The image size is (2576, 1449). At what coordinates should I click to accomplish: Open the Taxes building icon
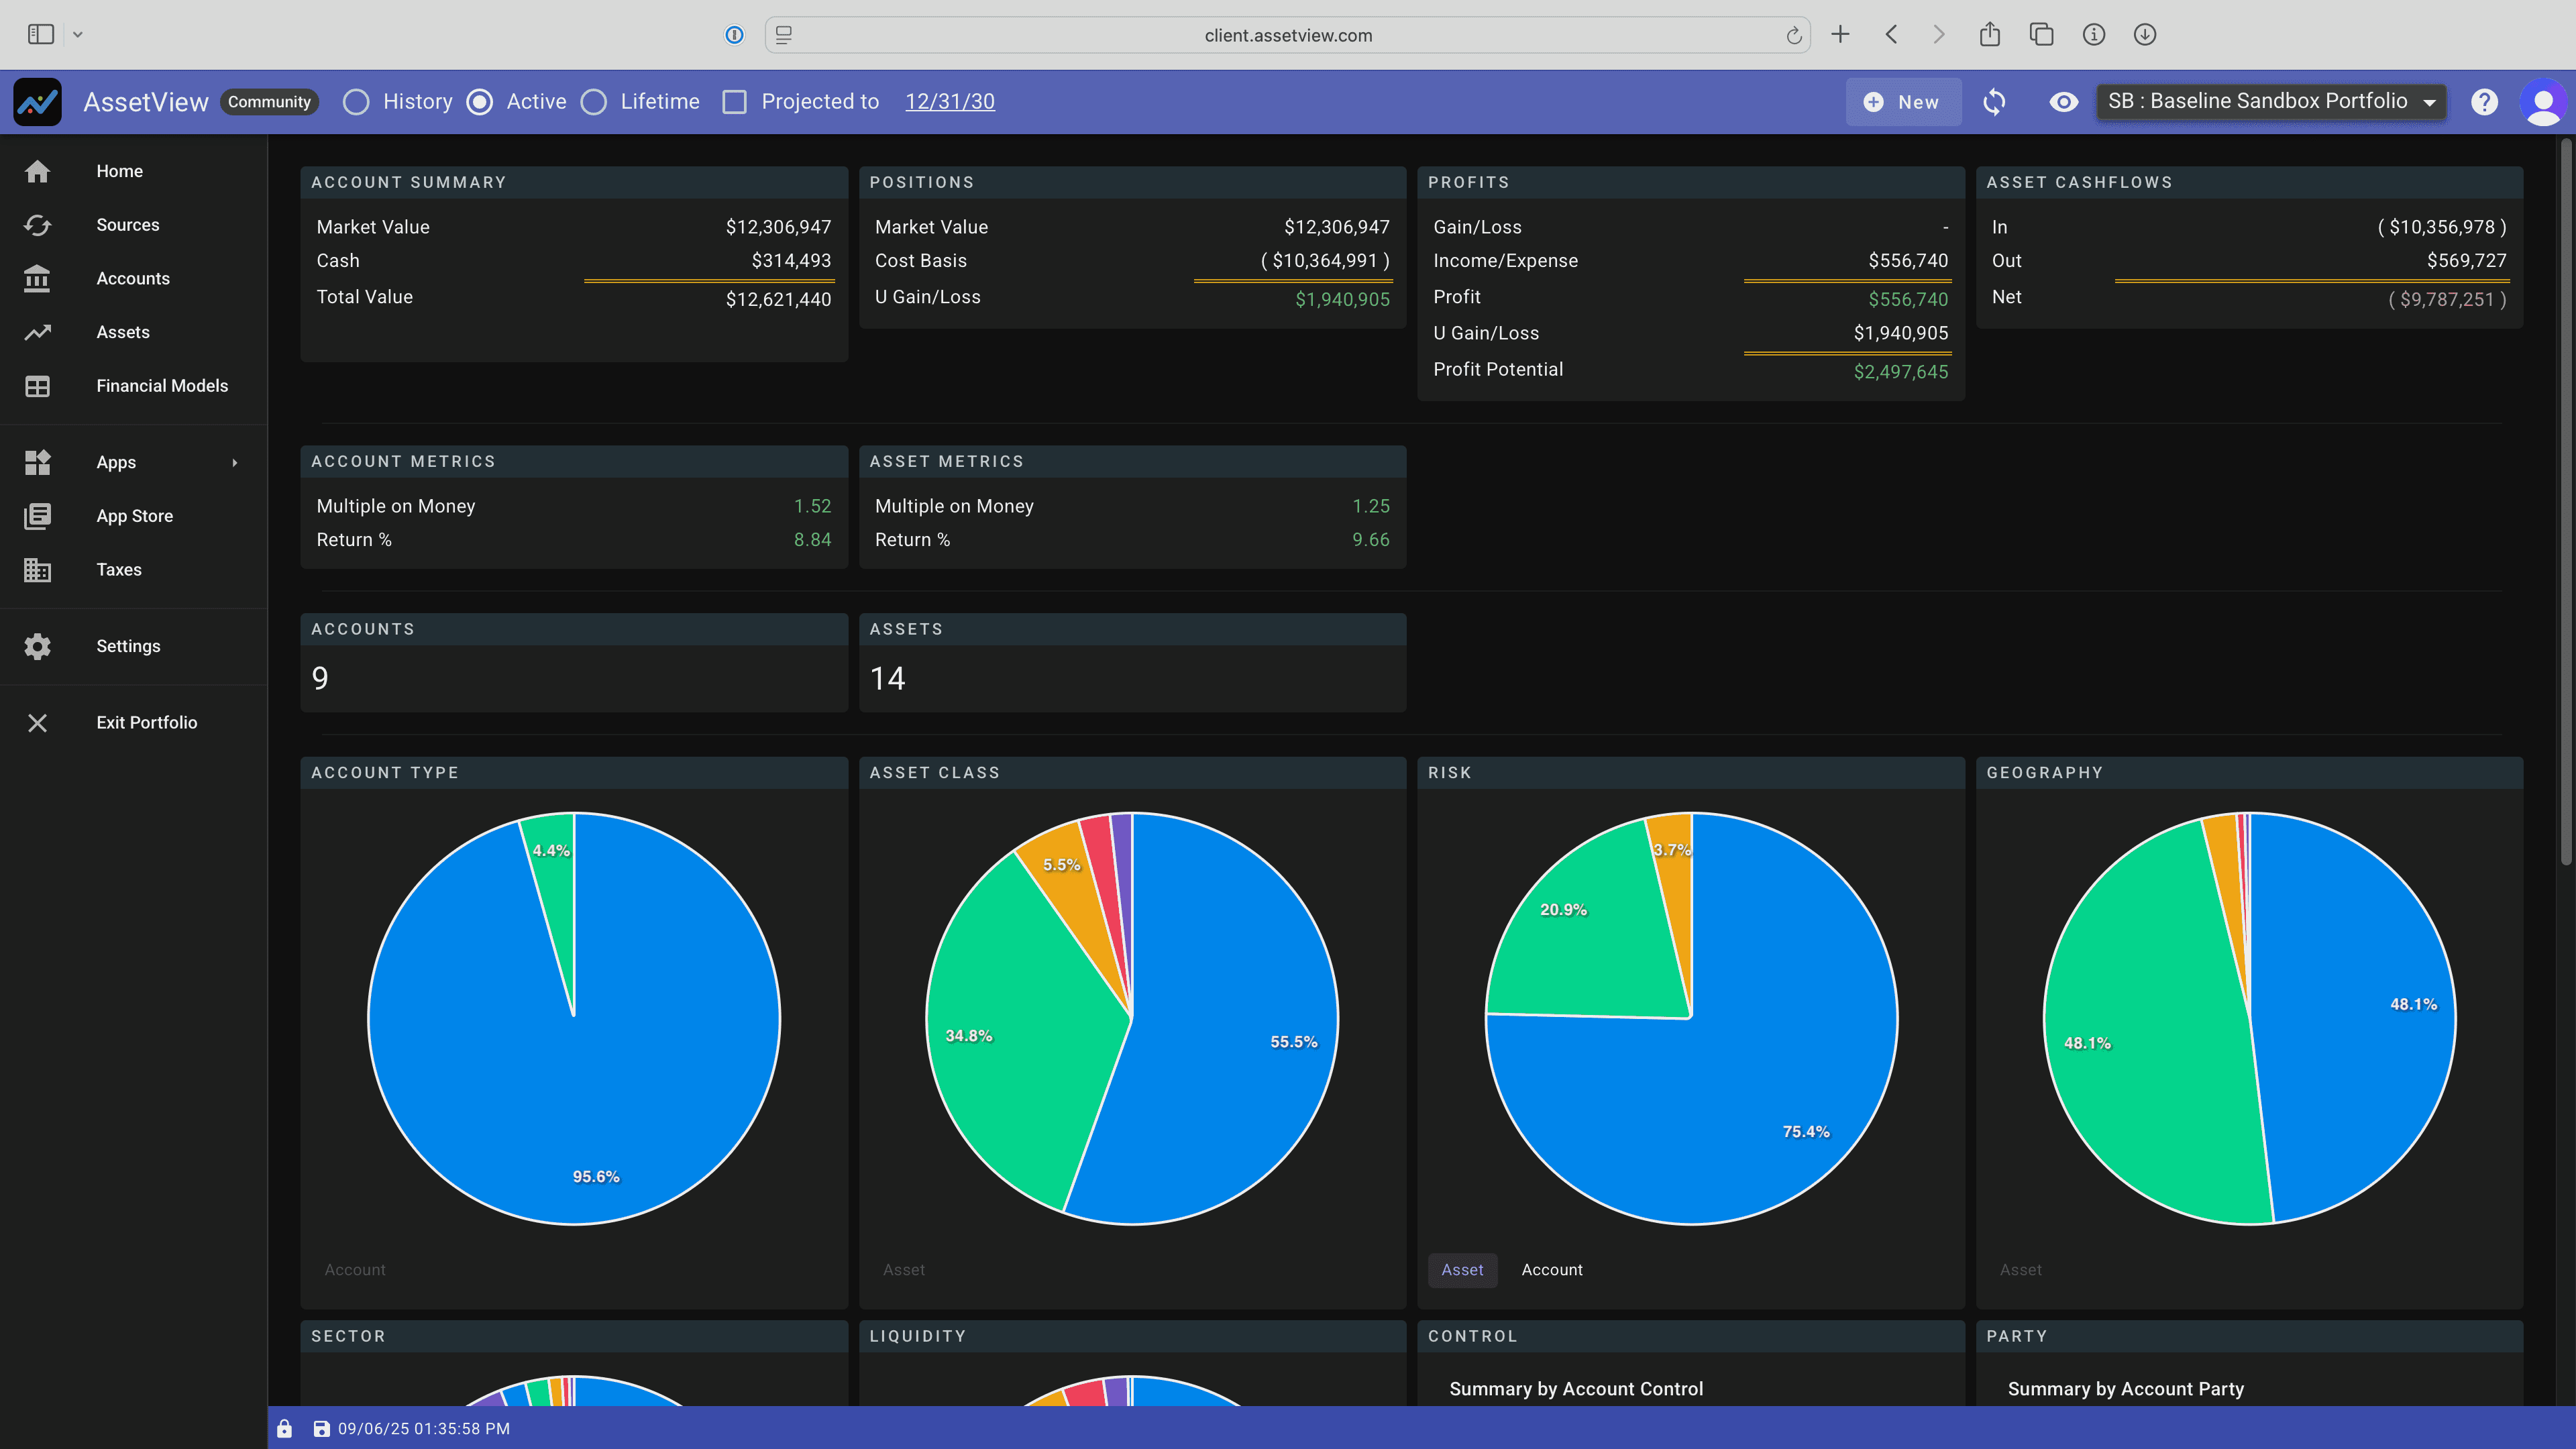(37, 570)
